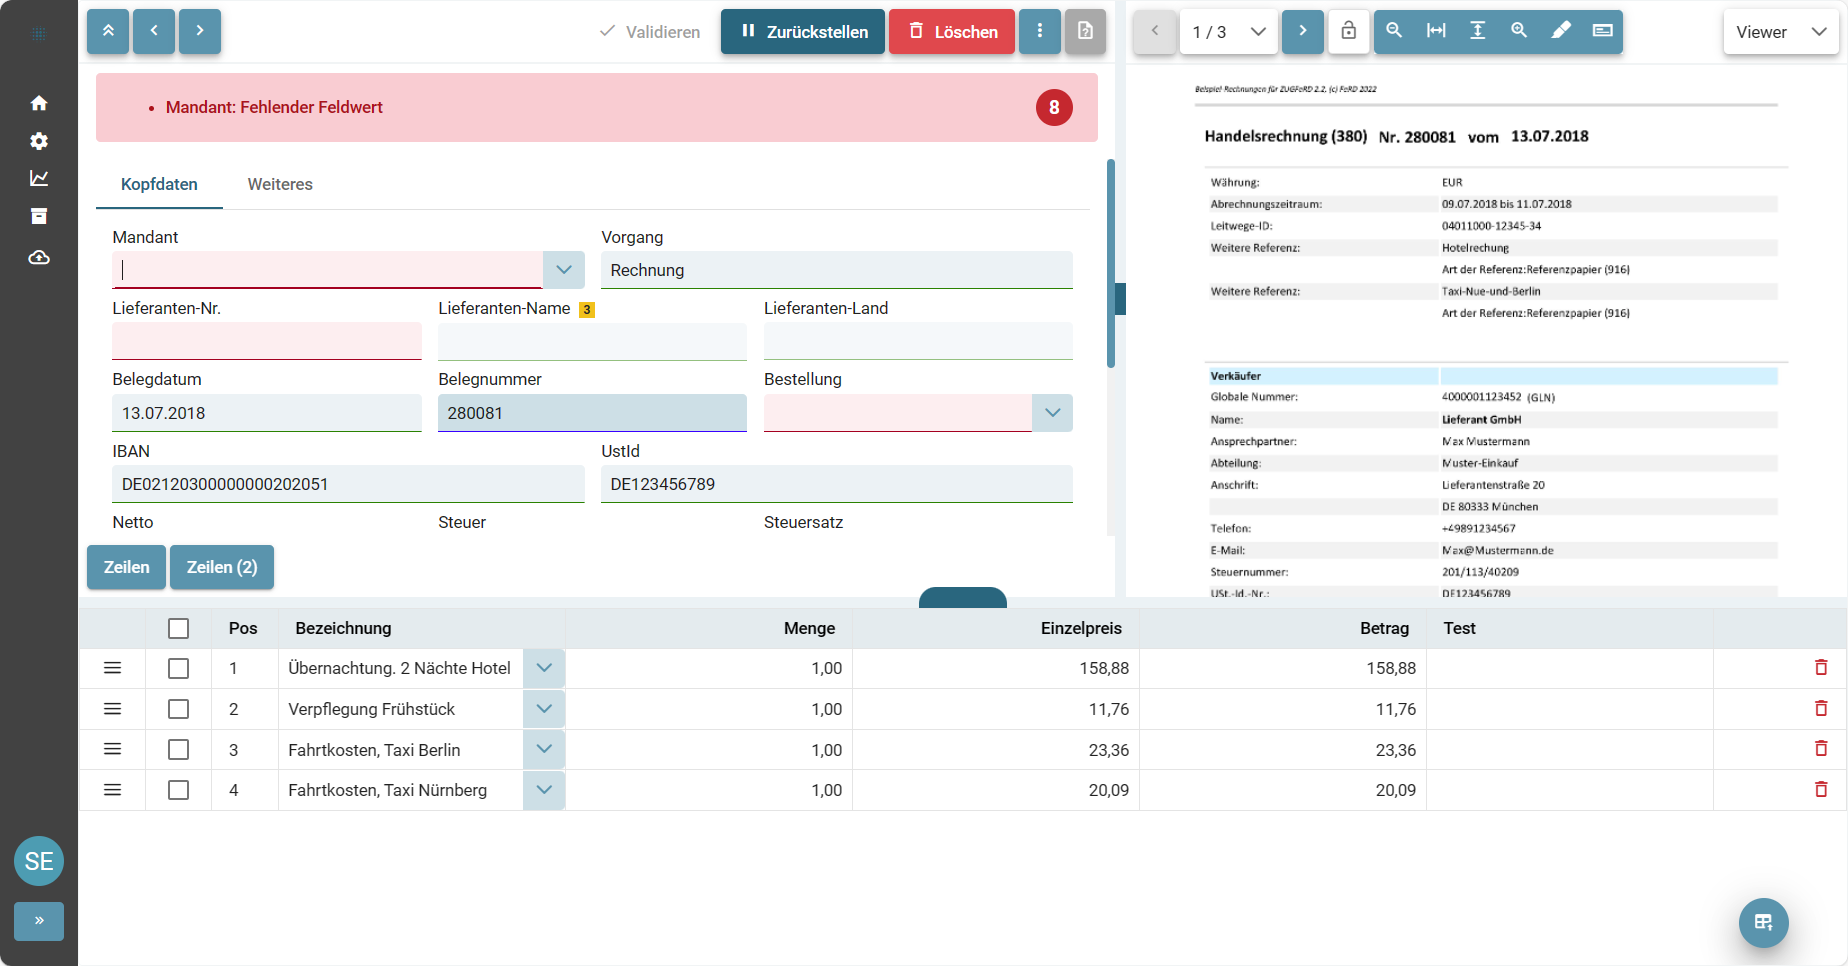The image size is (1848, 966).
Task: Click the Belegnummer field 280081
Action: 592,413
